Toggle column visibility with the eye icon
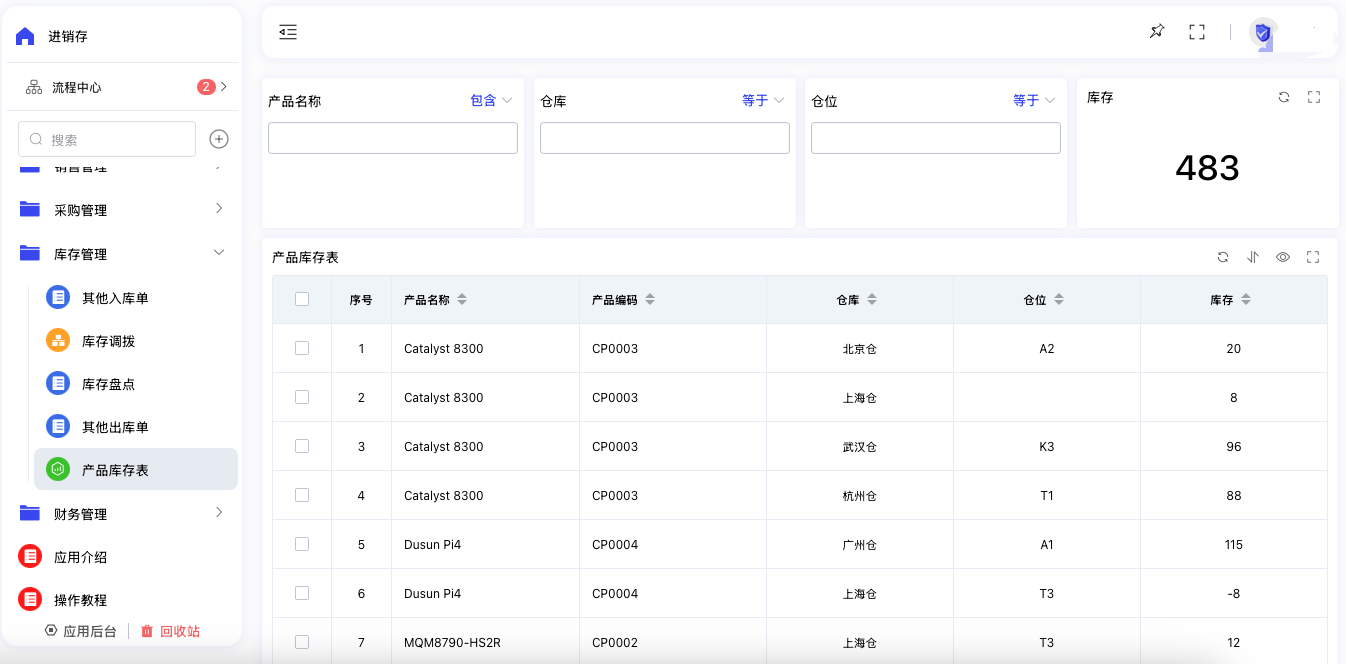Image resolution: width=1346 pixels, height=664 pixels. (1283, 257)
